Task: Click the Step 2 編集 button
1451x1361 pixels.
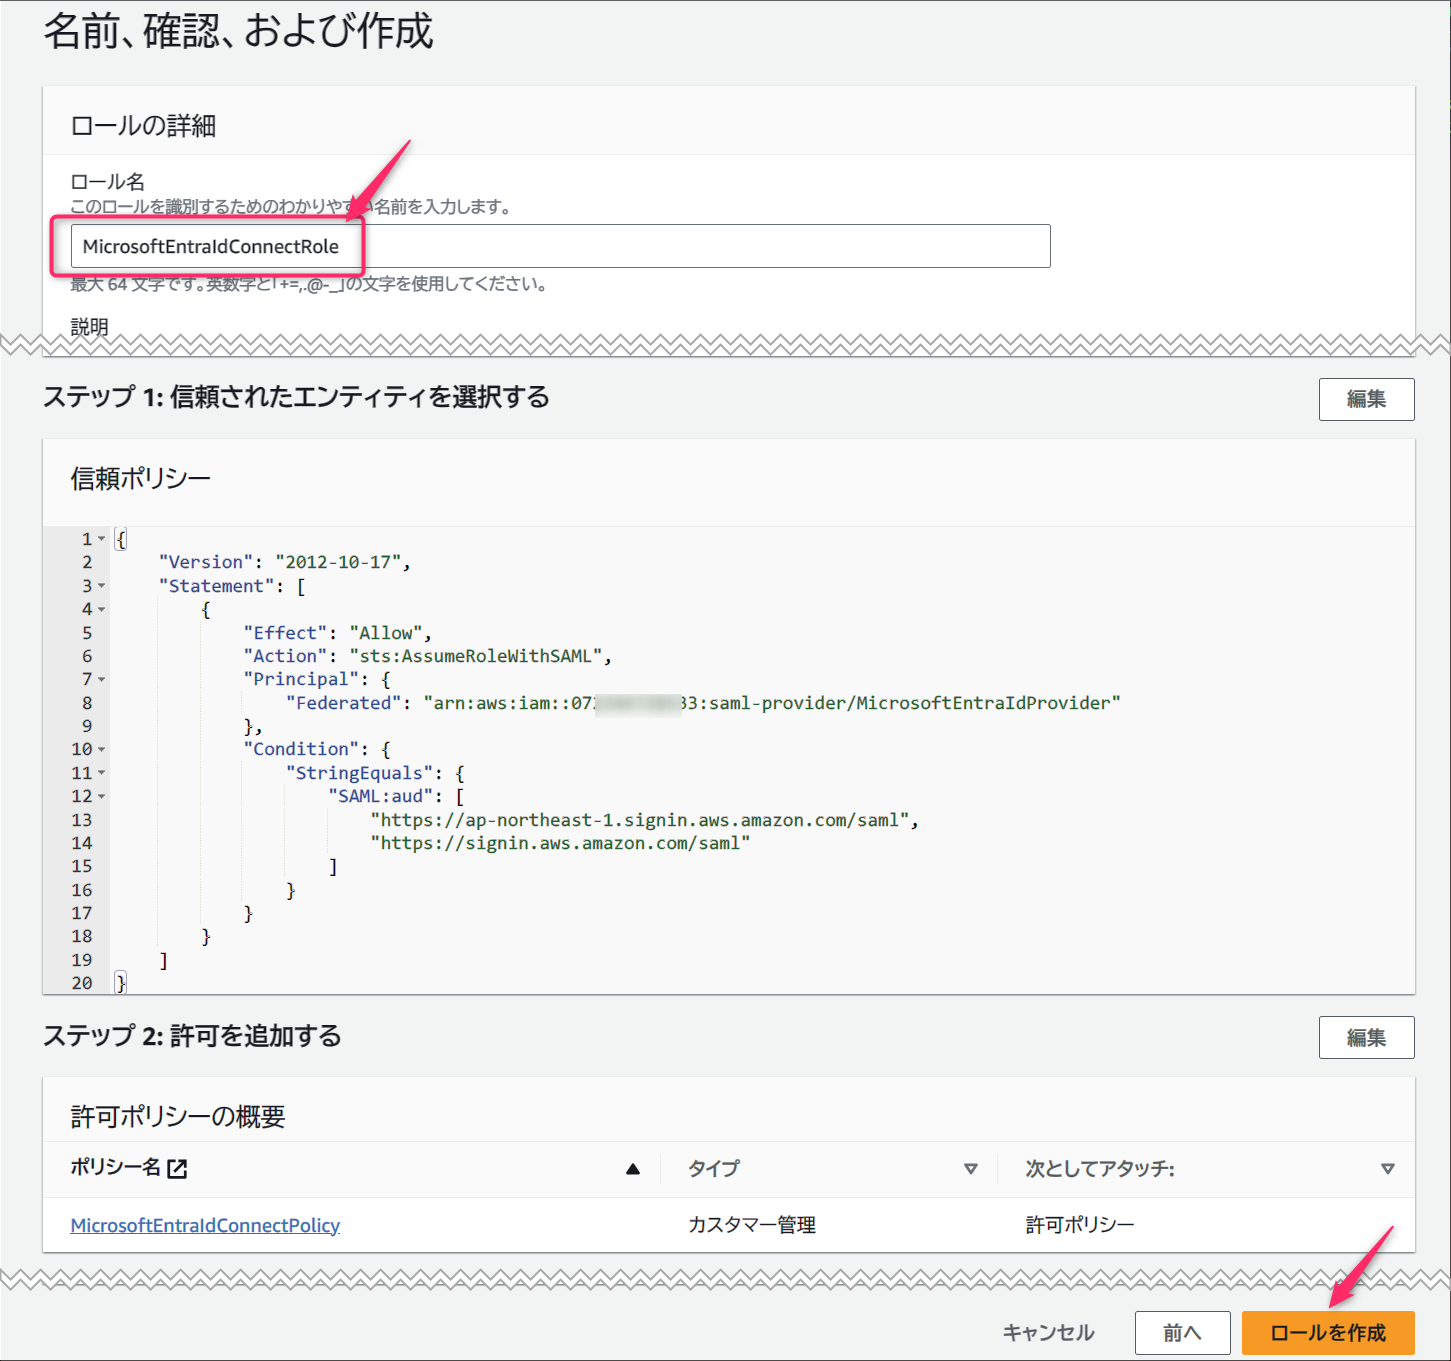Action: (x=1366, y=1037)
